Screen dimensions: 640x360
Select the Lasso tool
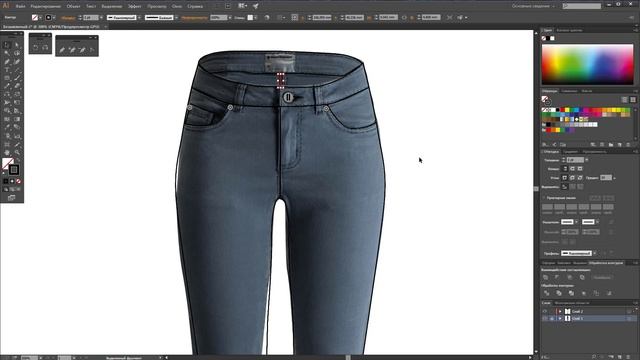tap(17, 53)
